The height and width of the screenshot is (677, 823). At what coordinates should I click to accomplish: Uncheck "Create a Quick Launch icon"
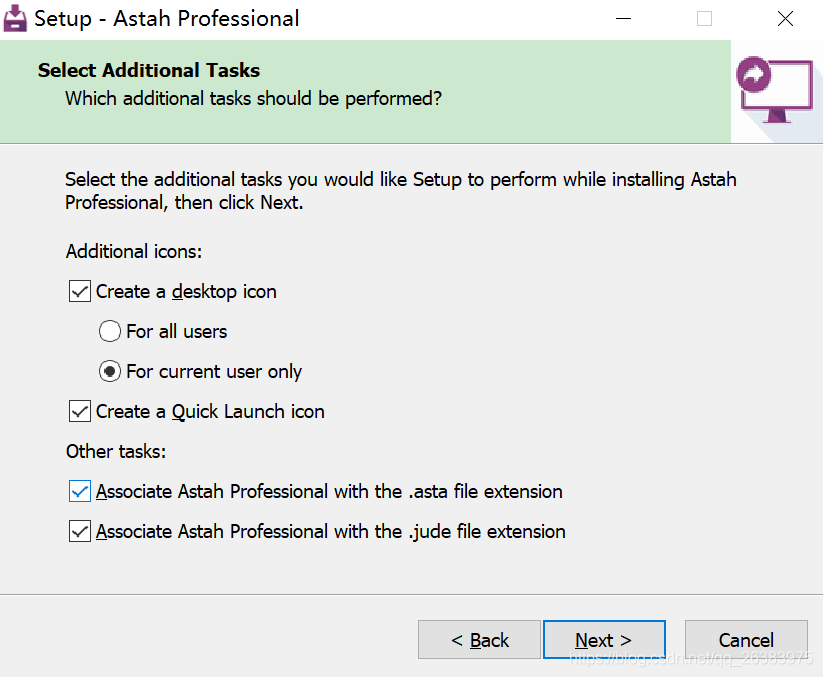tap(79, 411)
